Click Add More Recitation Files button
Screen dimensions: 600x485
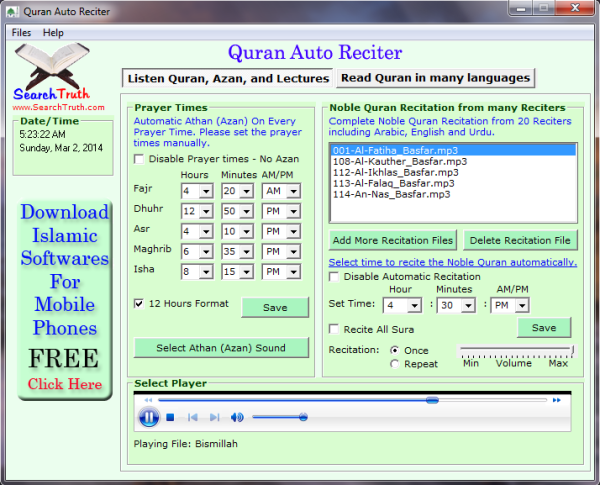pyautogui.click(x=393, y=240)
